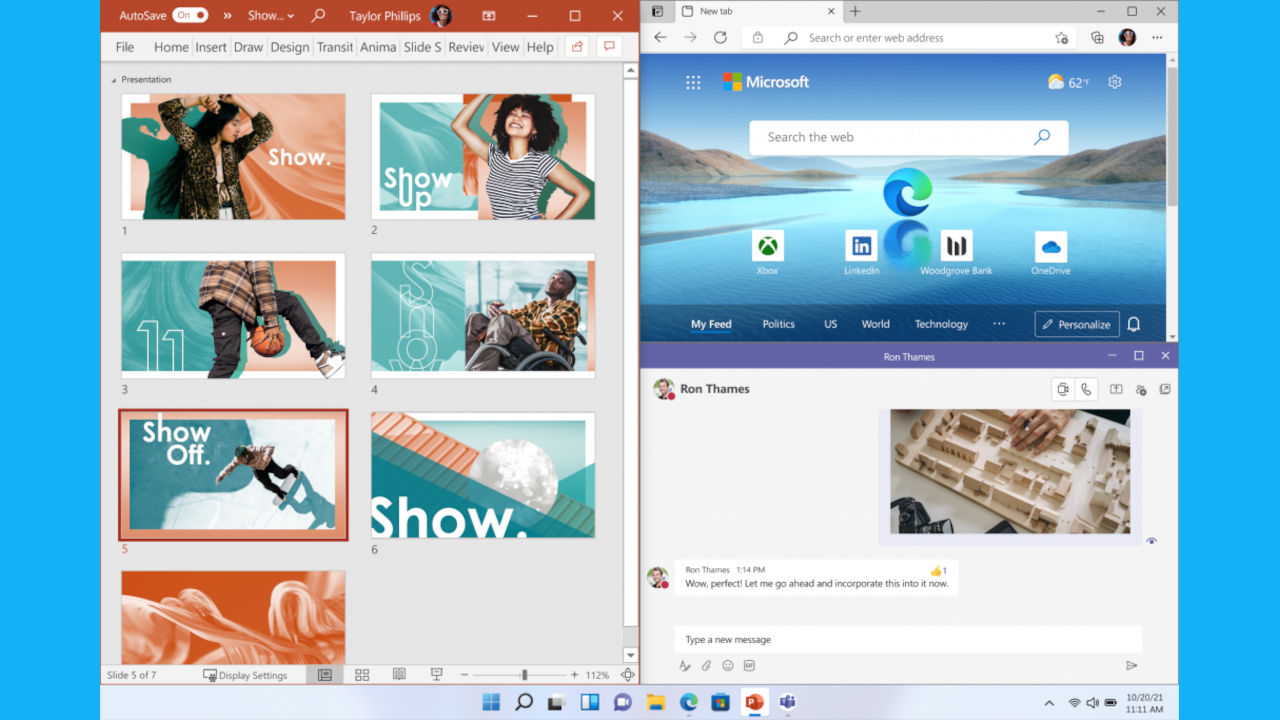This screenshot has width=1280, height=720.
Task: Open the Woodgrove Bank quick link
Action: tap(956, 253)
